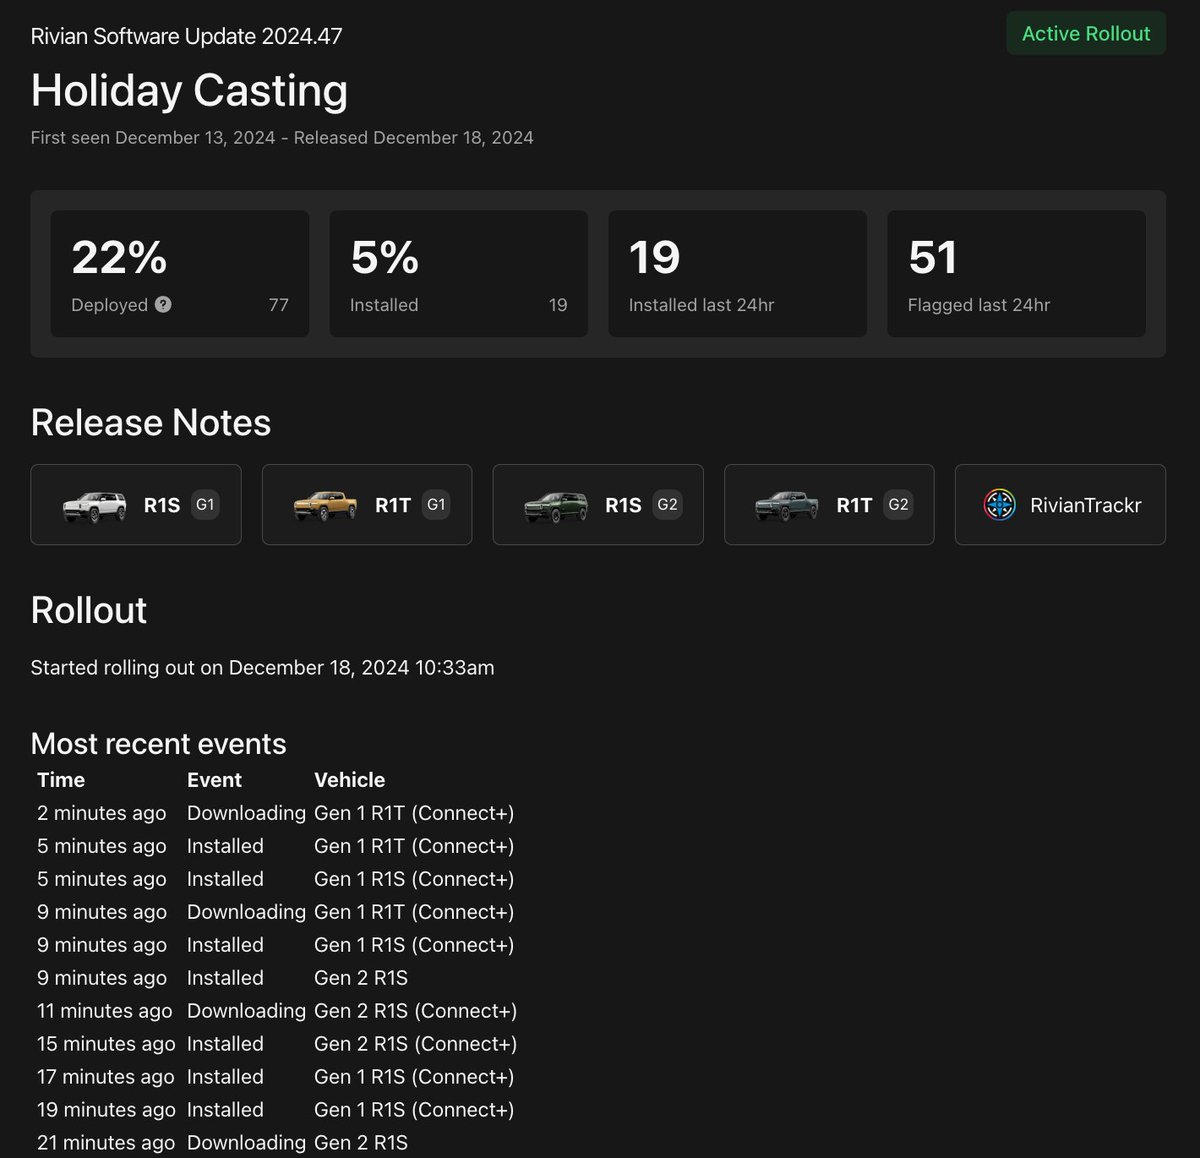Viewport: 1200px width, 1158px height.
Task: Click the Deployed help question-mark icon
Action: coord(163,305)
